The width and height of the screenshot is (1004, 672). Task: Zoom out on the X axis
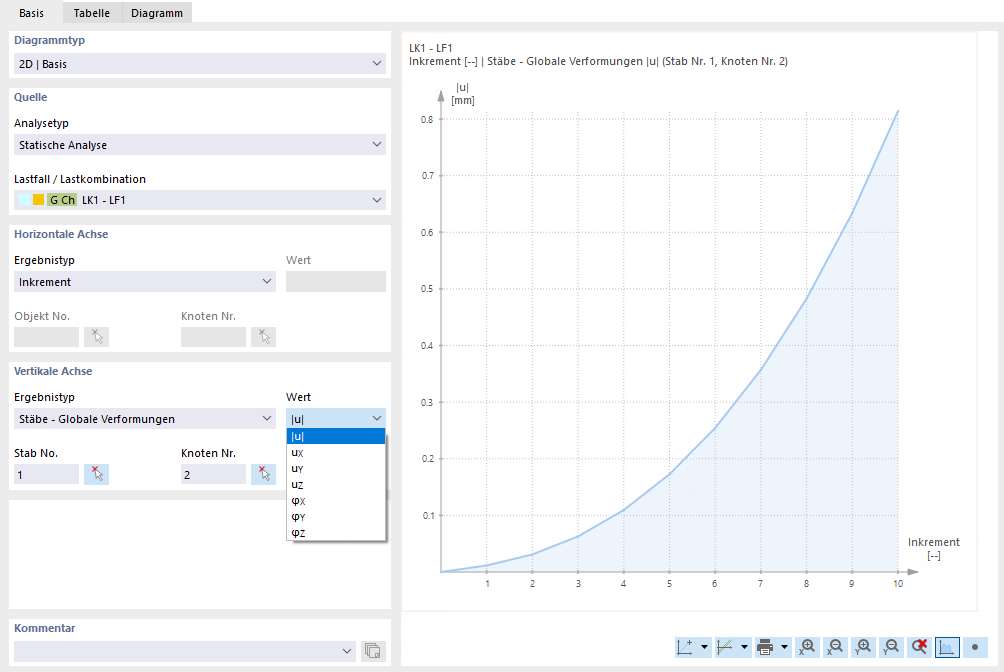[834, 647]
